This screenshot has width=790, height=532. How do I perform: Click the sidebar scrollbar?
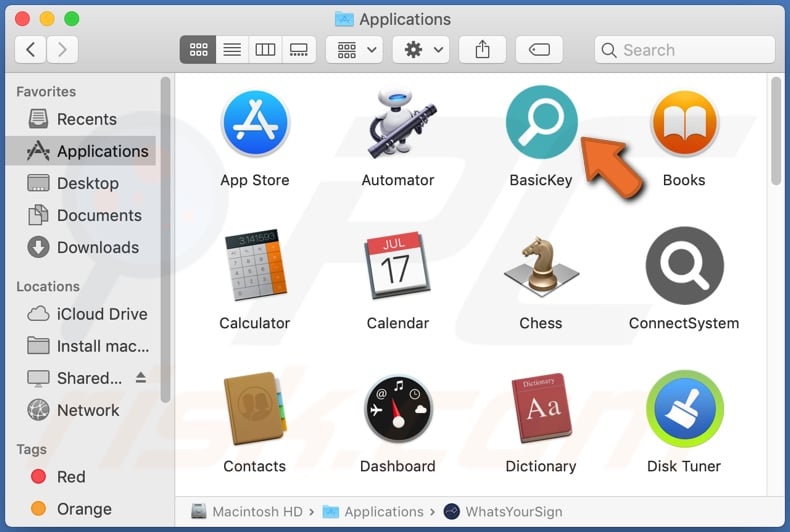pos(165,240)
